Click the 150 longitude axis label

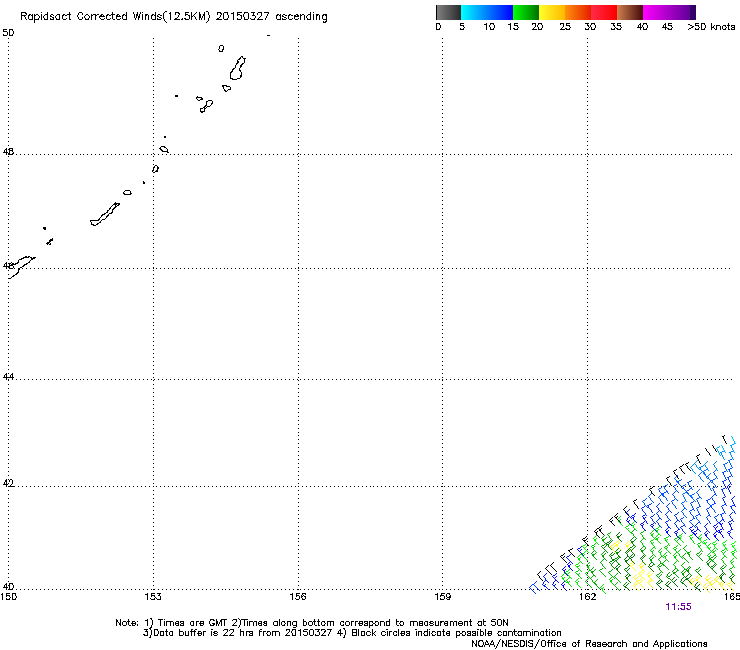(x=9, y=597)
